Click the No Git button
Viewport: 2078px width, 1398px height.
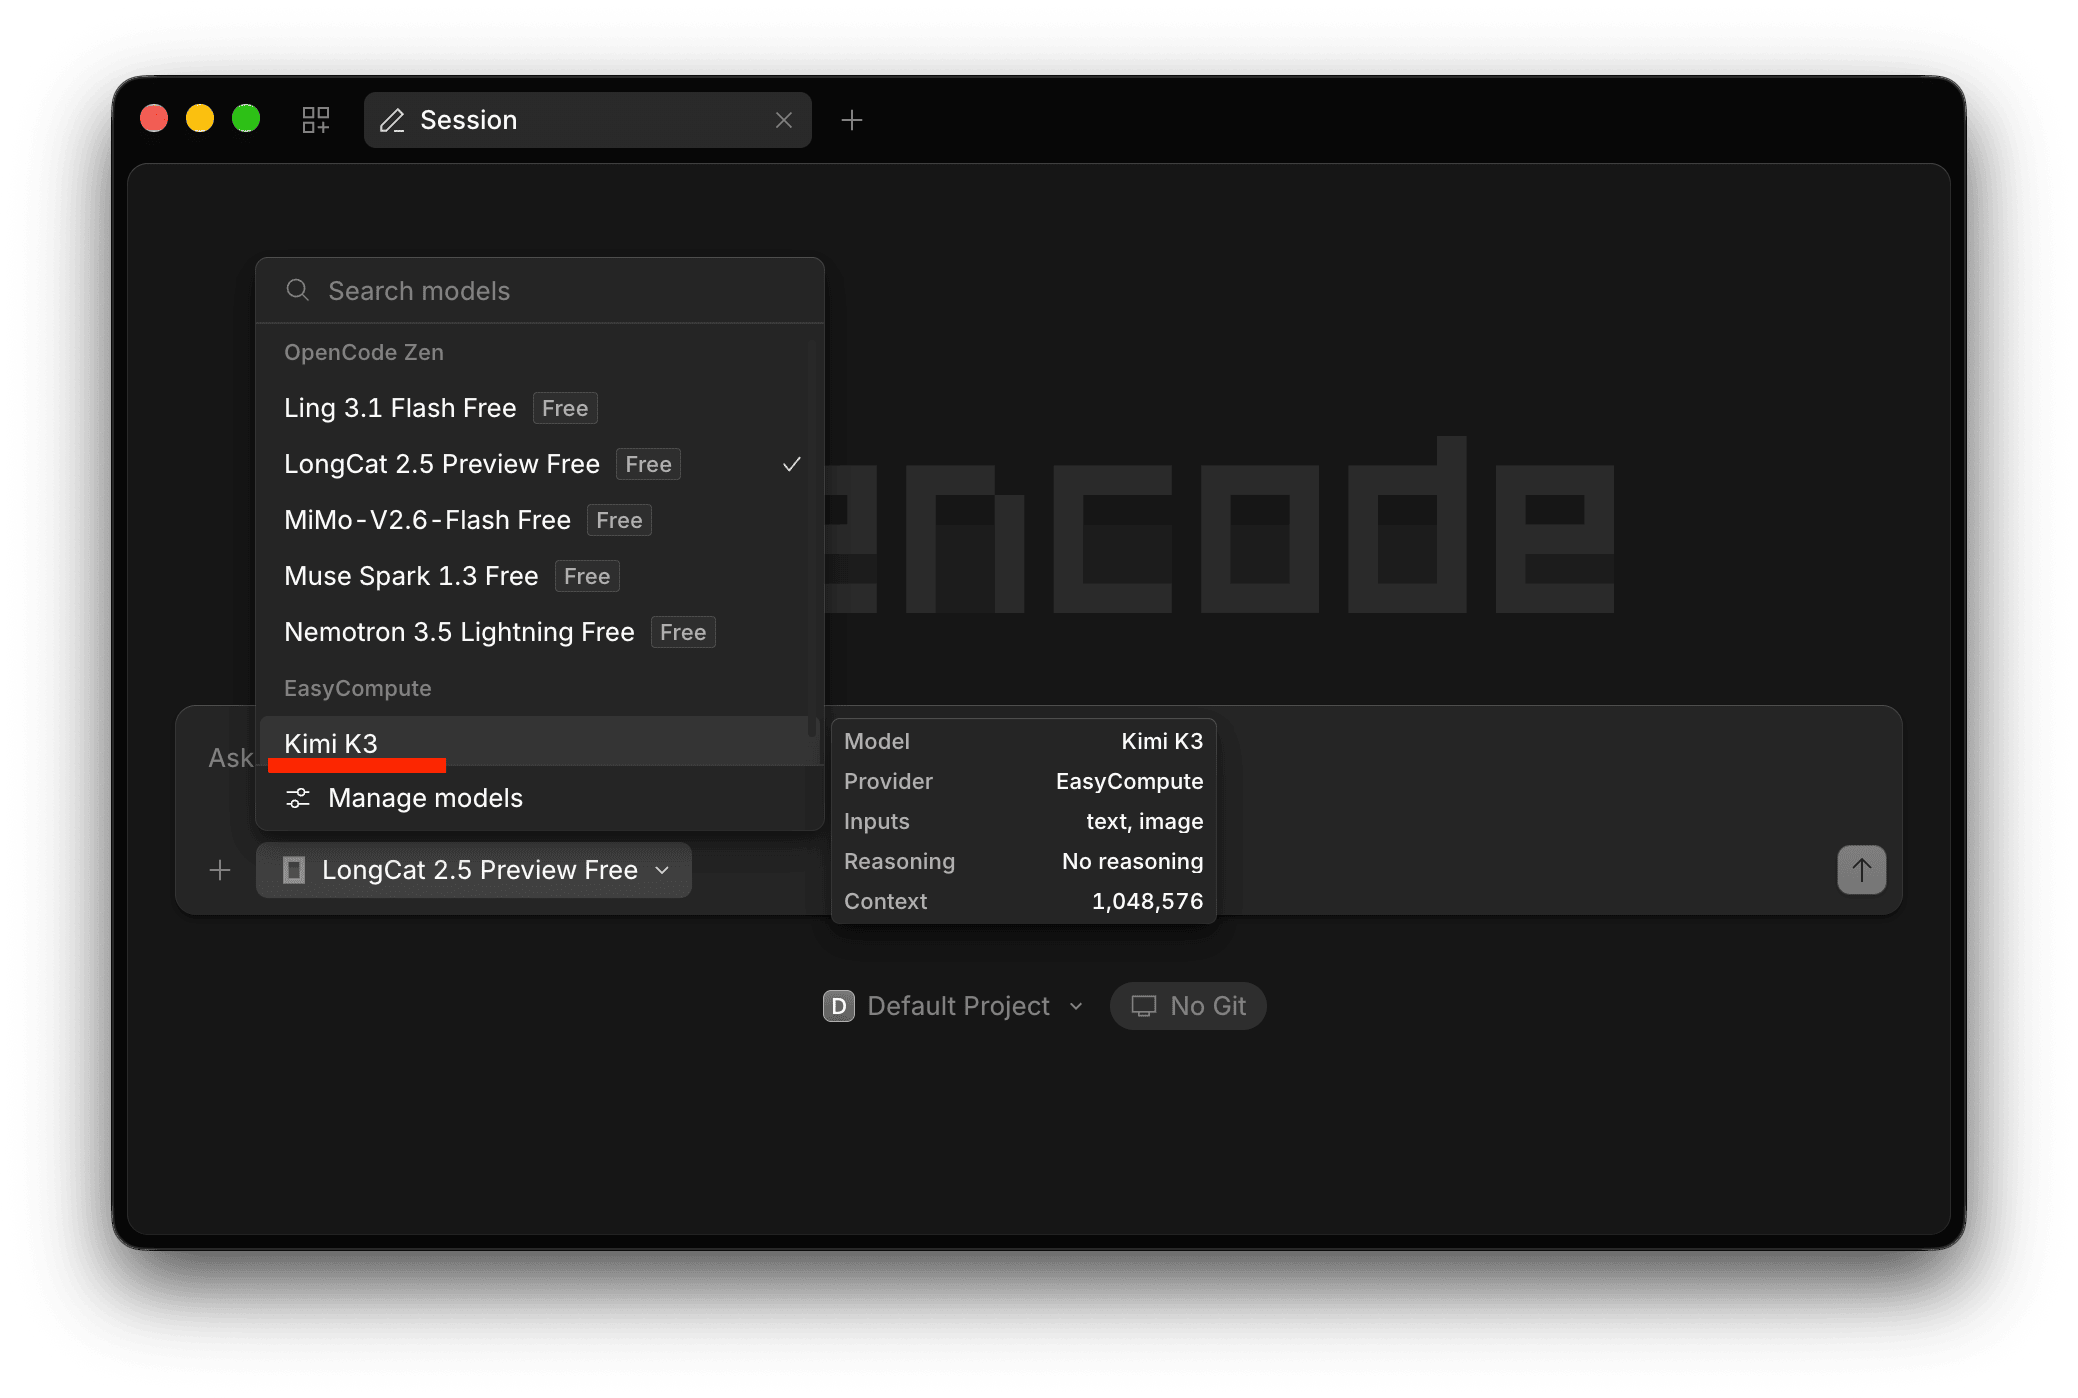click(1188, 1006)
